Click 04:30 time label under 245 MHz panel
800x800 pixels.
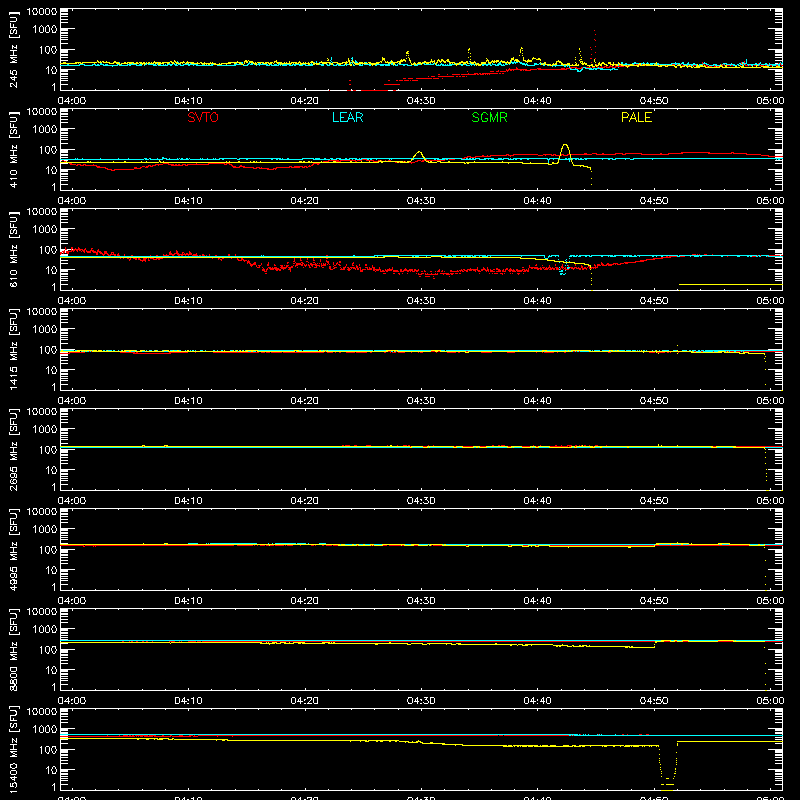click(x=421, y=101)
